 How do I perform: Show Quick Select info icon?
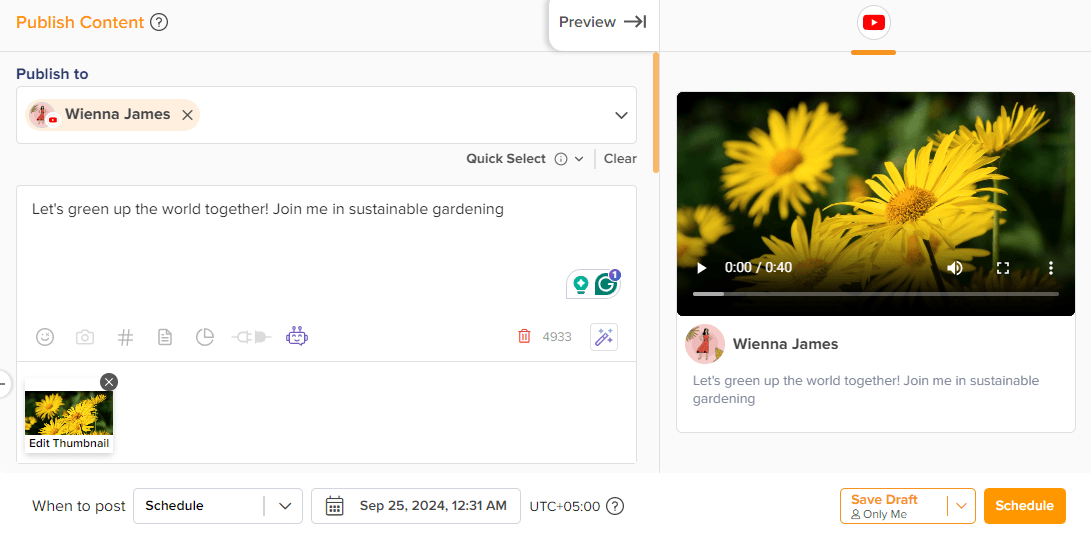[561, 159]
